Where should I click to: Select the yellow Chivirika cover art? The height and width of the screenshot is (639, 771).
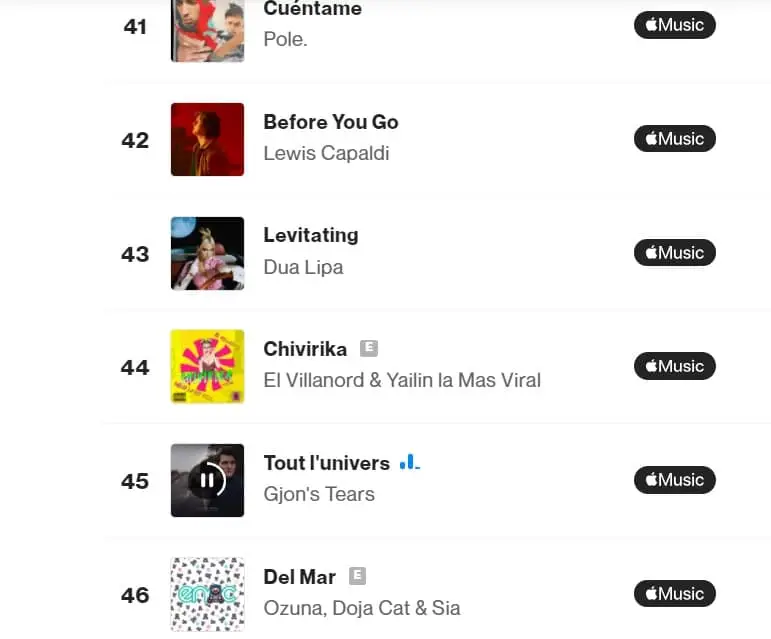pos(207,366)
